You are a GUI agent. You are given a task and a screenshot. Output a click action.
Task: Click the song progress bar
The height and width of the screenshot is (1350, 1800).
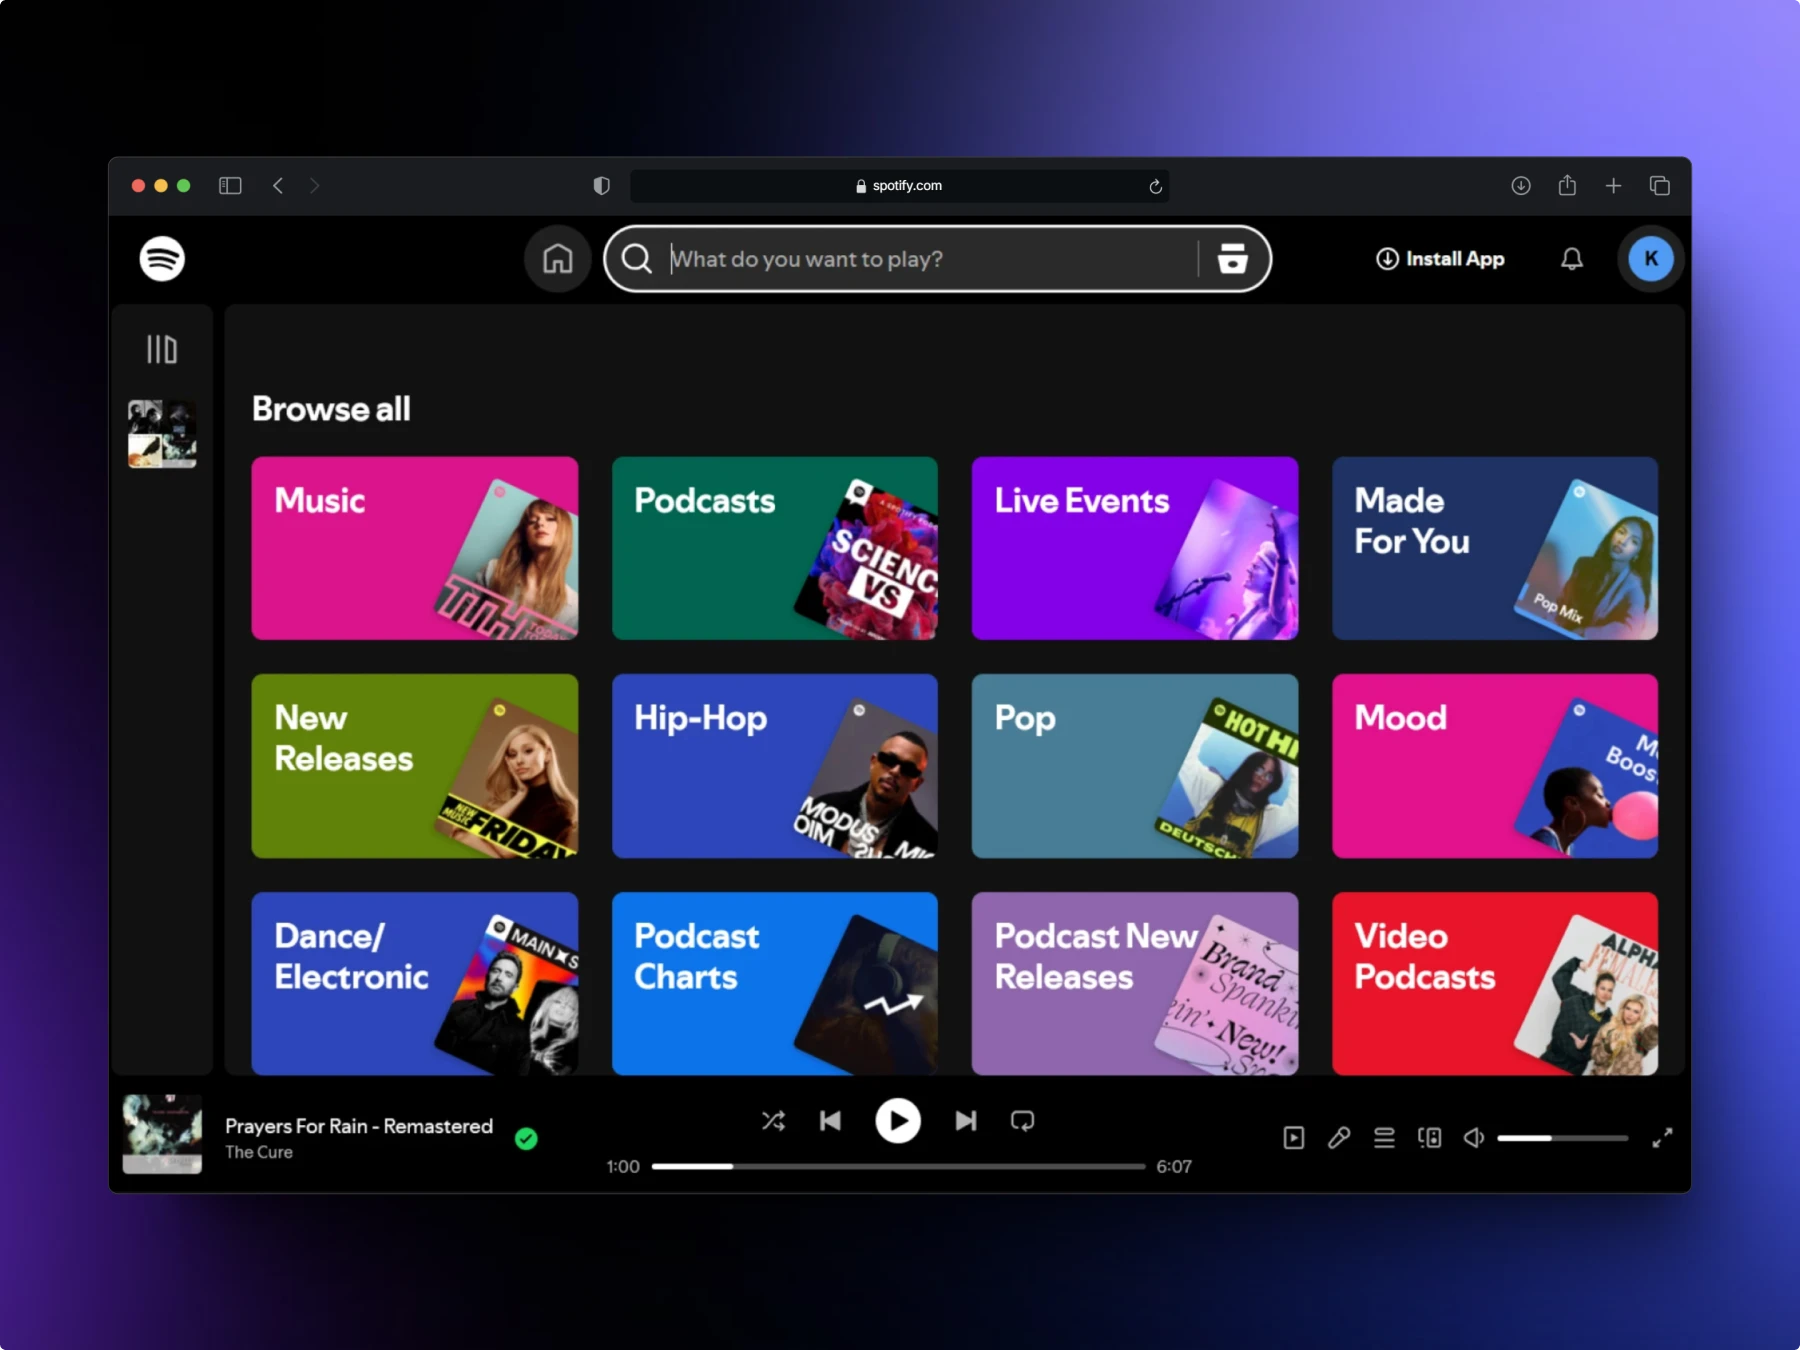pos(898,1166)
